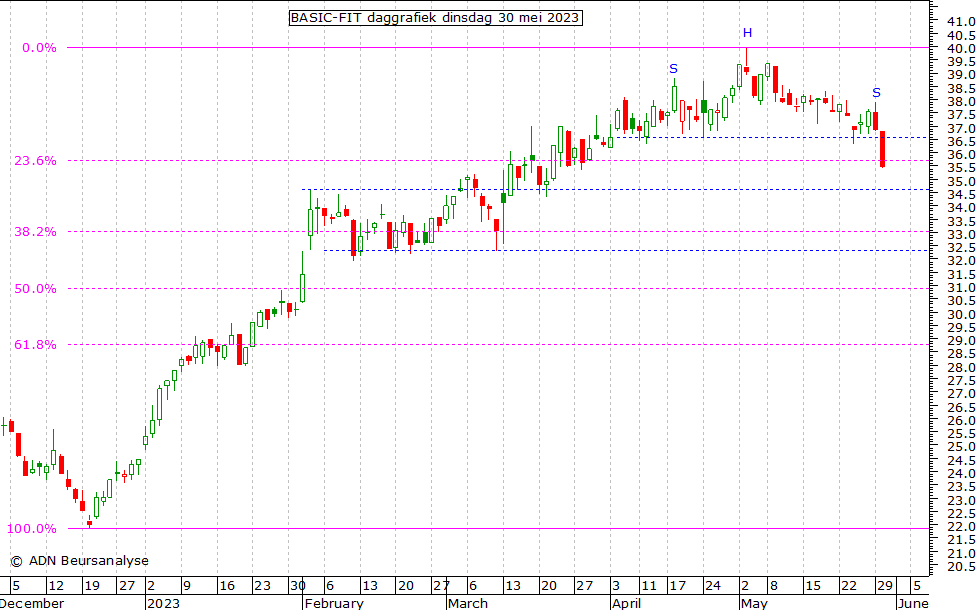Click the right S shoulder marker in late May
This screenshot has width=980, height=610.
pyautogui.click(x=876, y=93)
